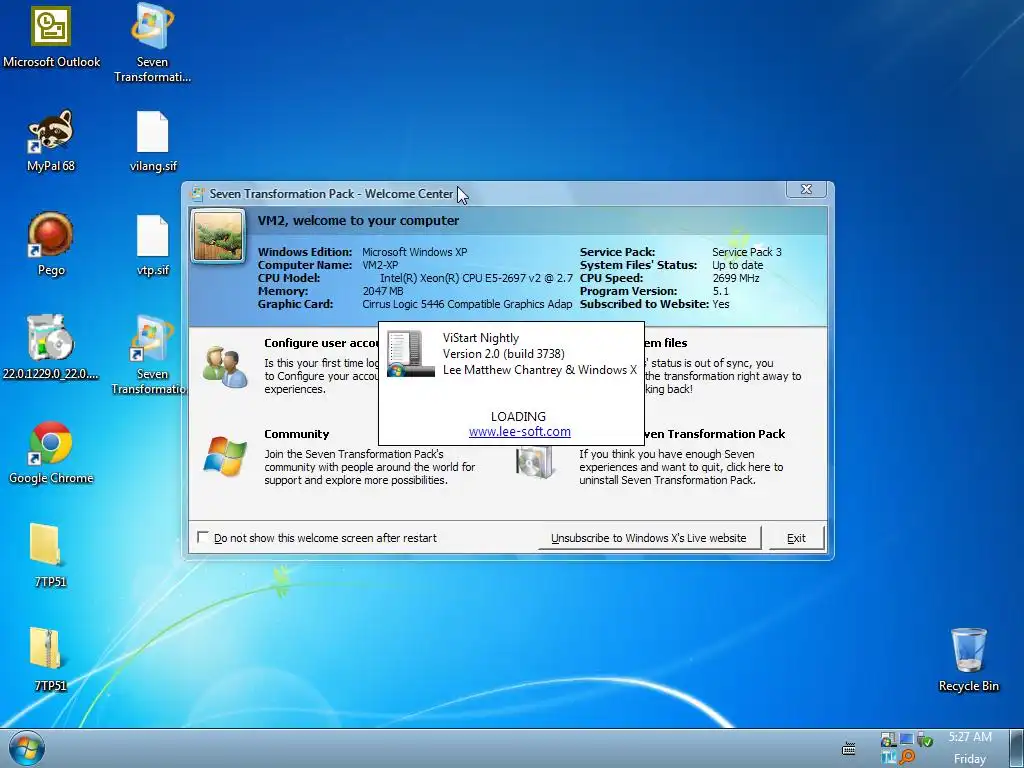Click the ViStart tray icon with the Windows logo
This screenshot has height=768, width=1024.
(x=888, y=739)
